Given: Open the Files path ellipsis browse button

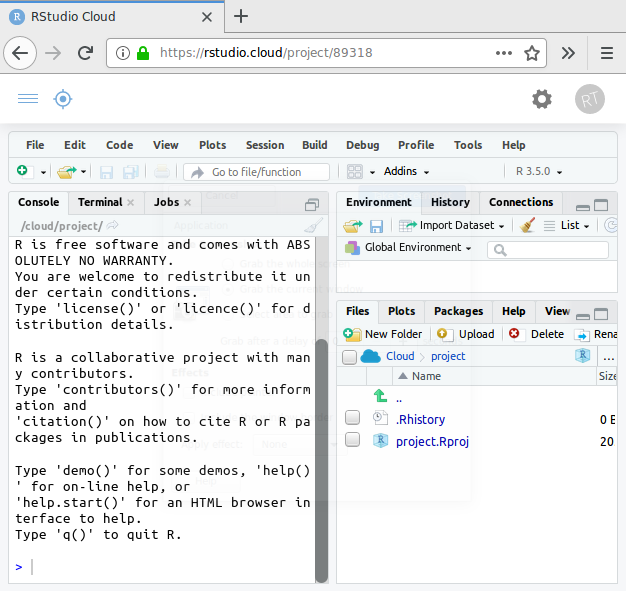Looking at the screenshot, I should [608, 357].
